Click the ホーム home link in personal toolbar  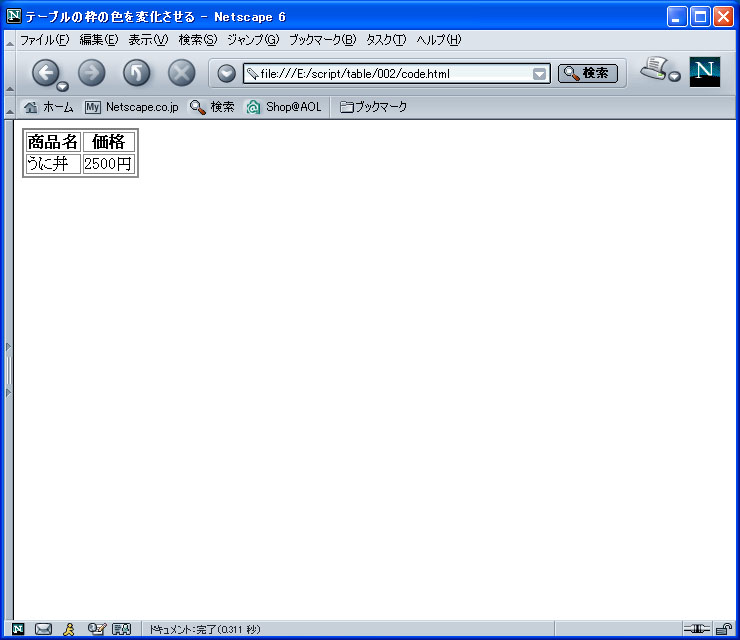pos(49,107)
